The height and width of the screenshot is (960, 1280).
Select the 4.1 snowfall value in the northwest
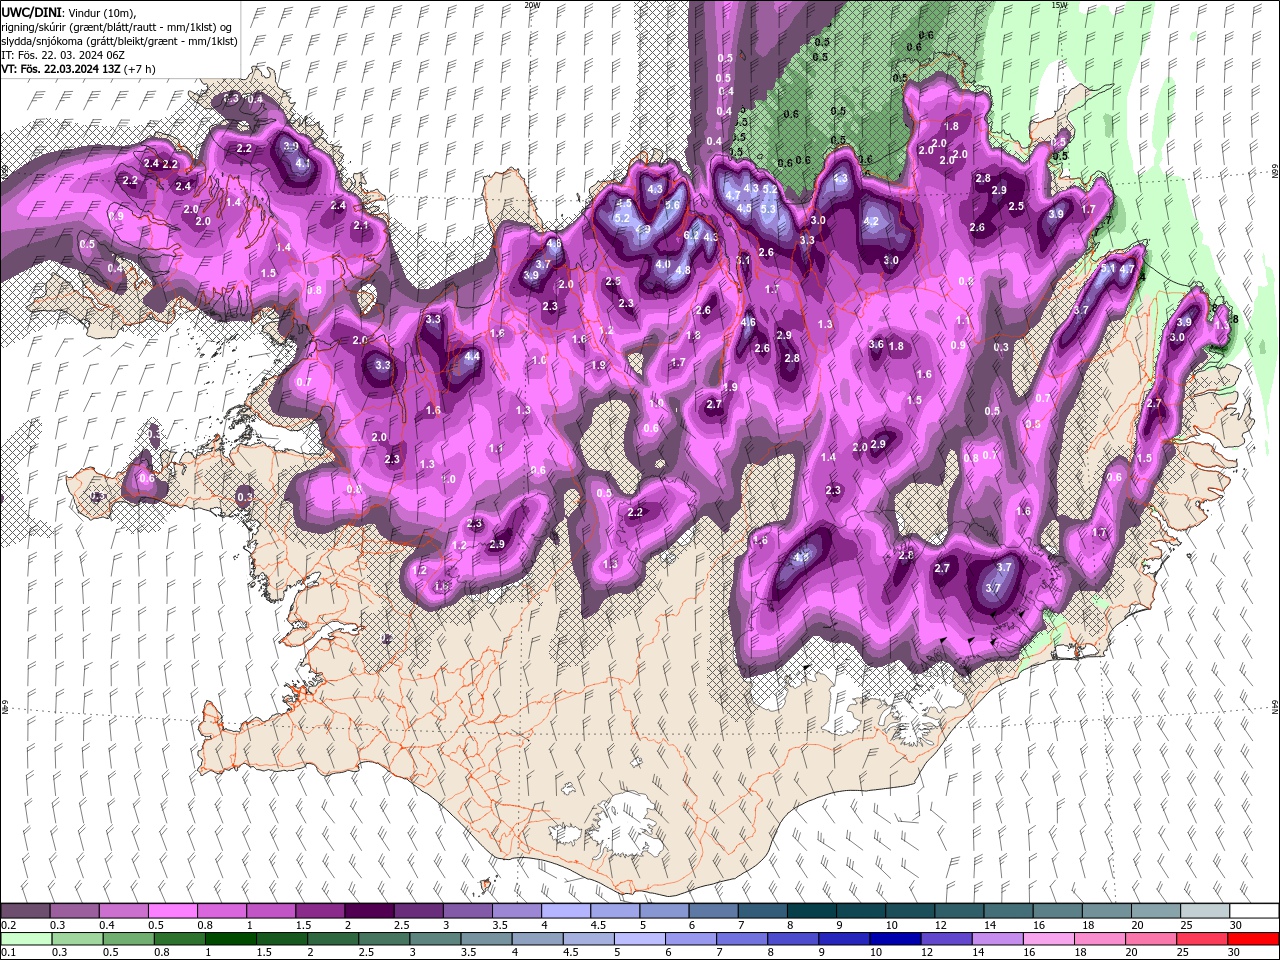click(301, 163)
